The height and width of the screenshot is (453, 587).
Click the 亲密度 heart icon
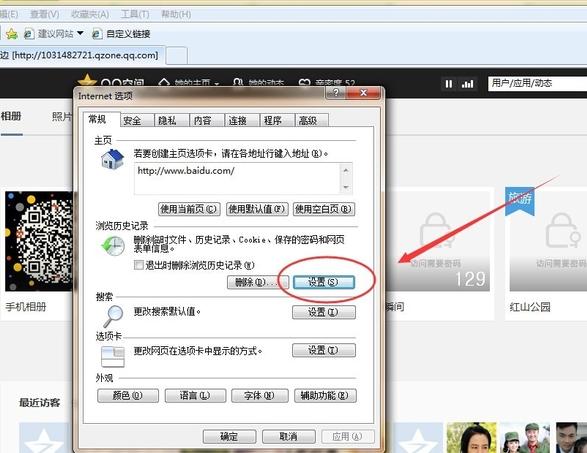(304, 82)
